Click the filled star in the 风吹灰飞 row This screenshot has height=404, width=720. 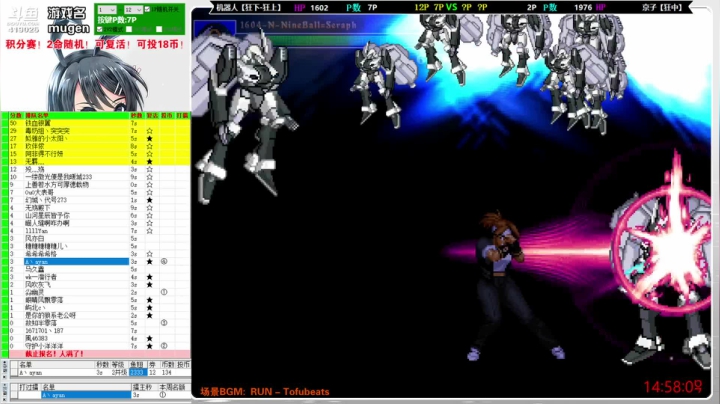point(149,285)
